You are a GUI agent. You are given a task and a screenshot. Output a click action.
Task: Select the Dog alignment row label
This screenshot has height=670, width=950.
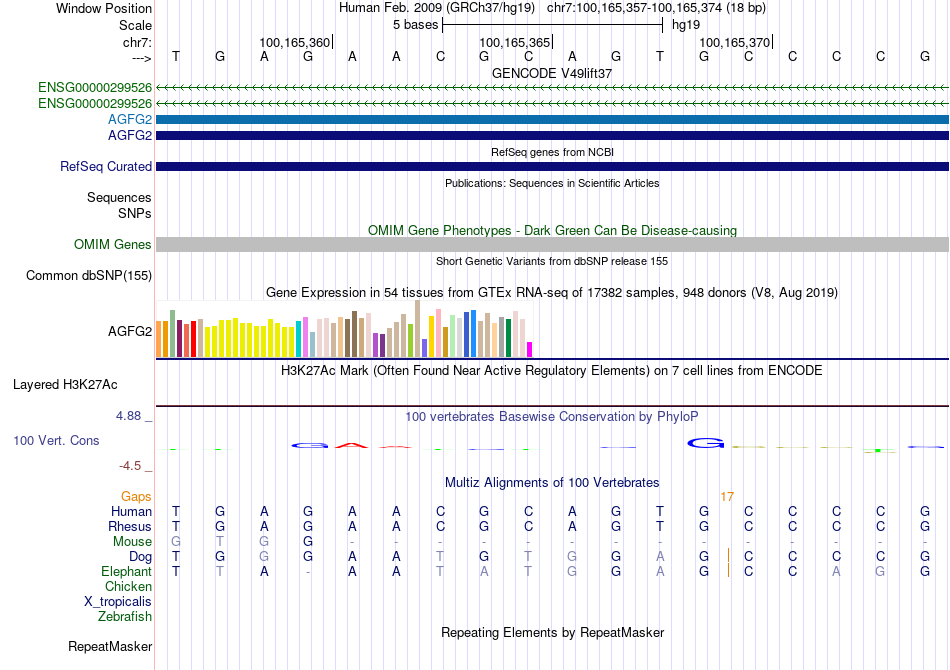(140, 557)
